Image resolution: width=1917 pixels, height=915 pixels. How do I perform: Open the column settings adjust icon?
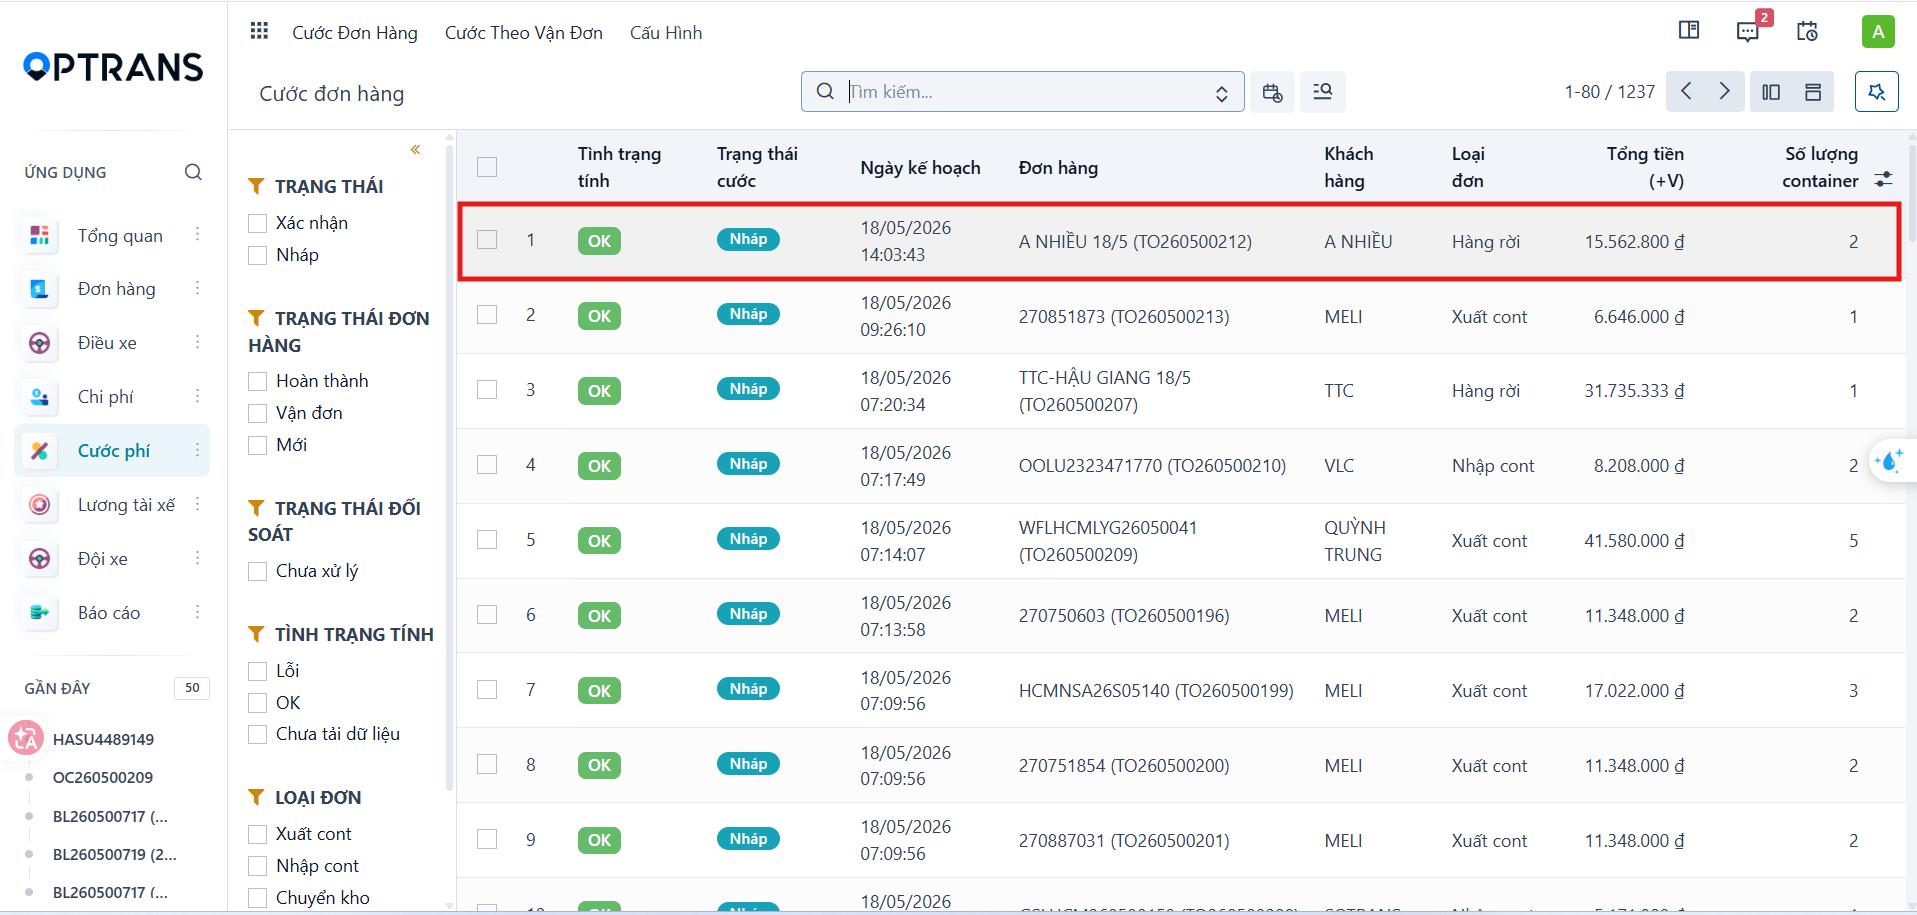tap(1883, 179)
